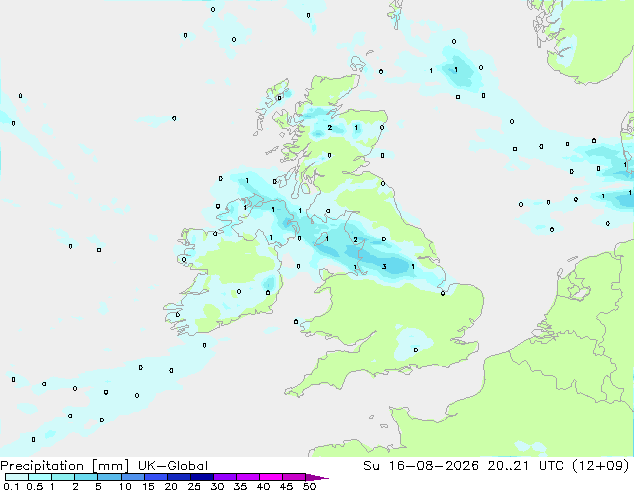Choose the 20–25 mm legend swatch

pyautogui.click(x=178, y=477)
